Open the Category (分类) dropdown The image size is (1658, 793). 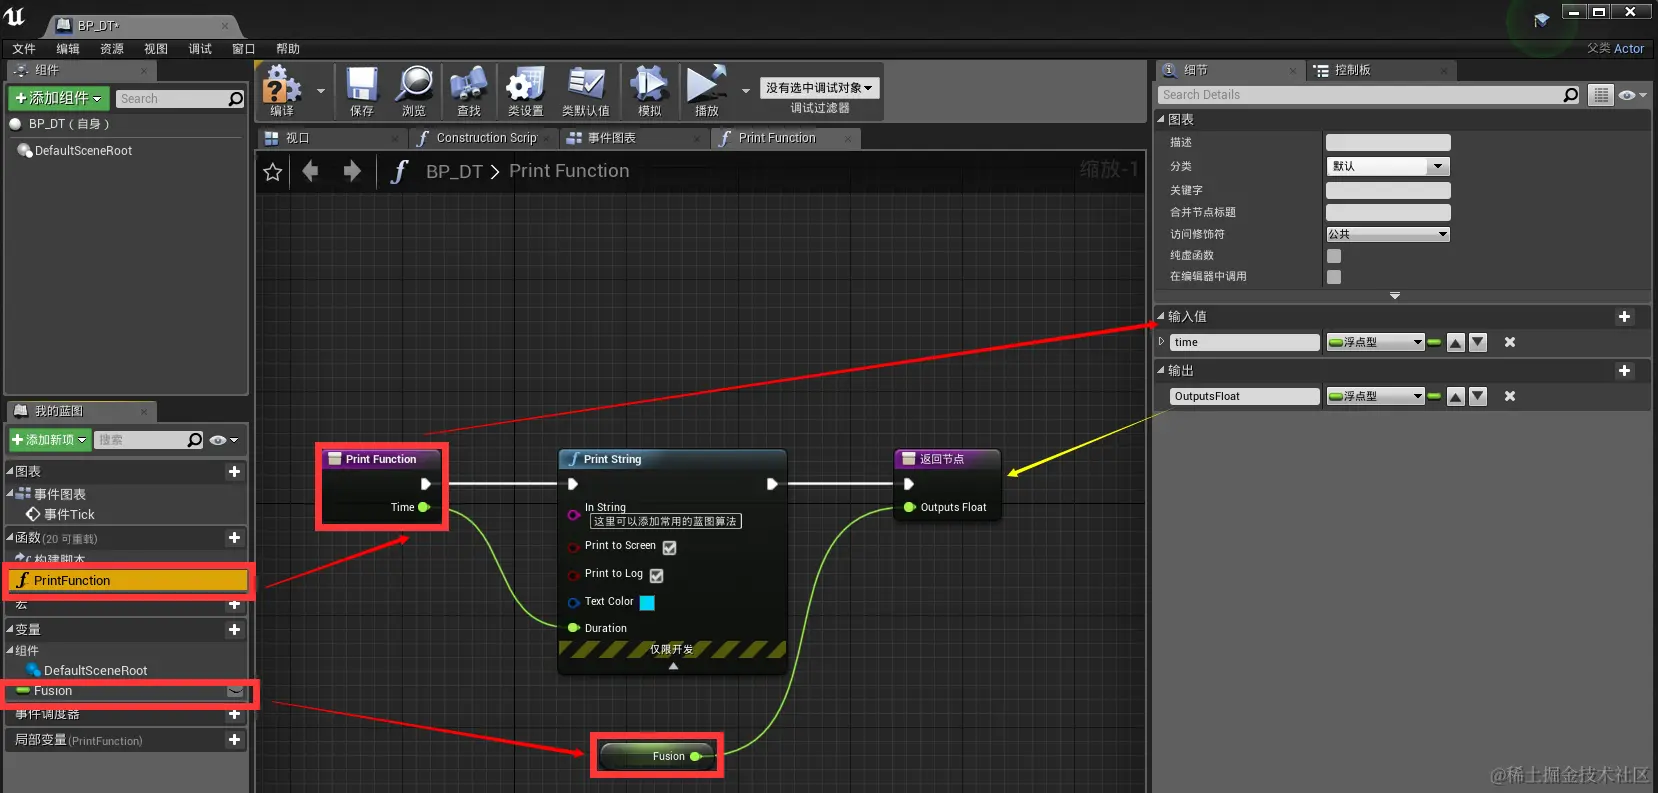(1388, 166)
